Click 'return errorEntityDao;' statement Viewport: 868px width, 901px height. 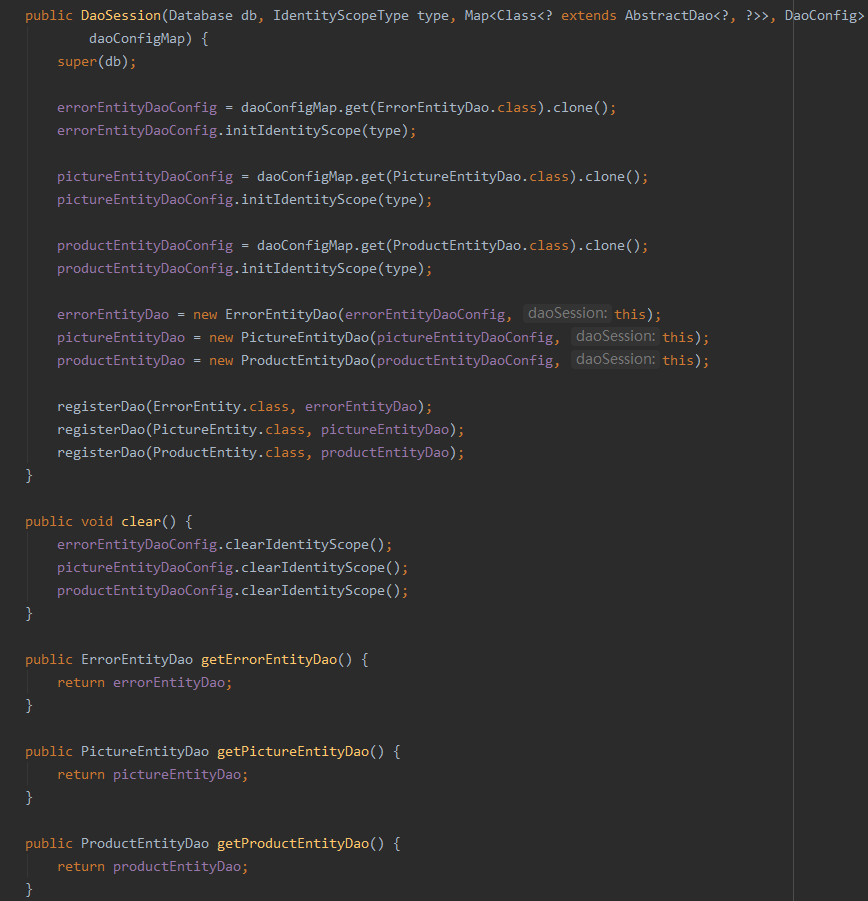tap(144, 682)
